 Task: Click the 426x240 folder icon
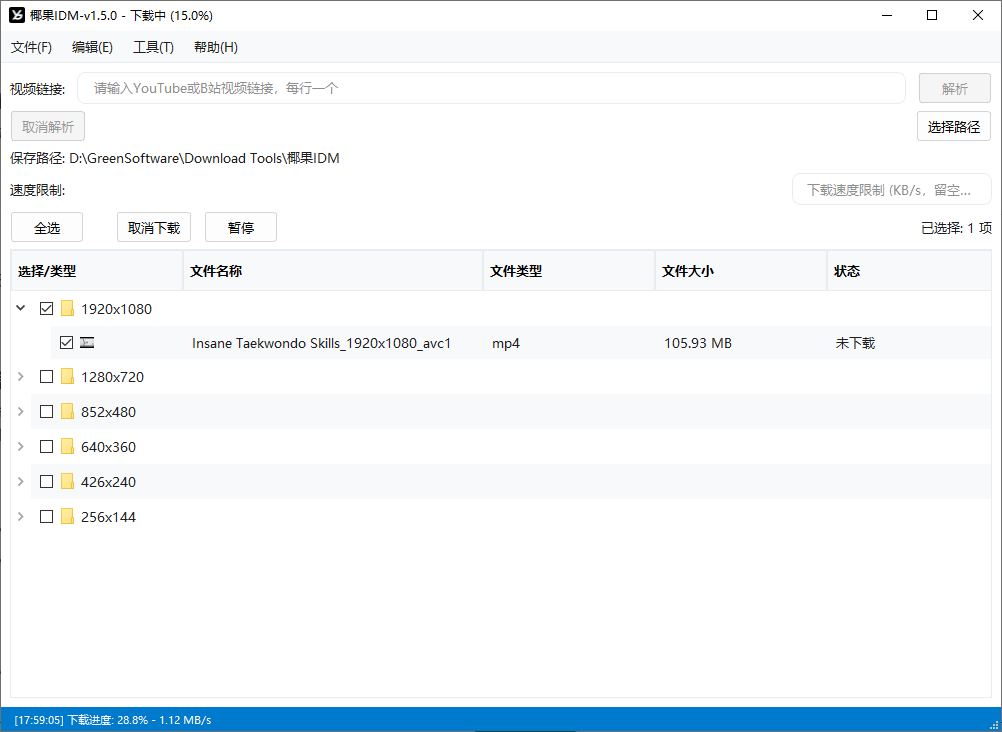pyautogui.click(x=68, y=482)
